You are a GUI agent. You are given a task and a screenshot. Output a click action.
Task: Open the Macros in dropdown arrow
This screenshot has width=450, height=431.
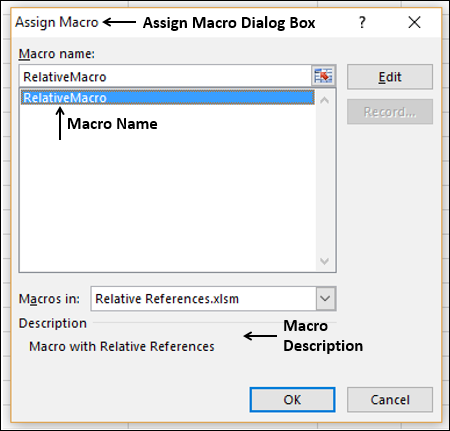(325, 298)
